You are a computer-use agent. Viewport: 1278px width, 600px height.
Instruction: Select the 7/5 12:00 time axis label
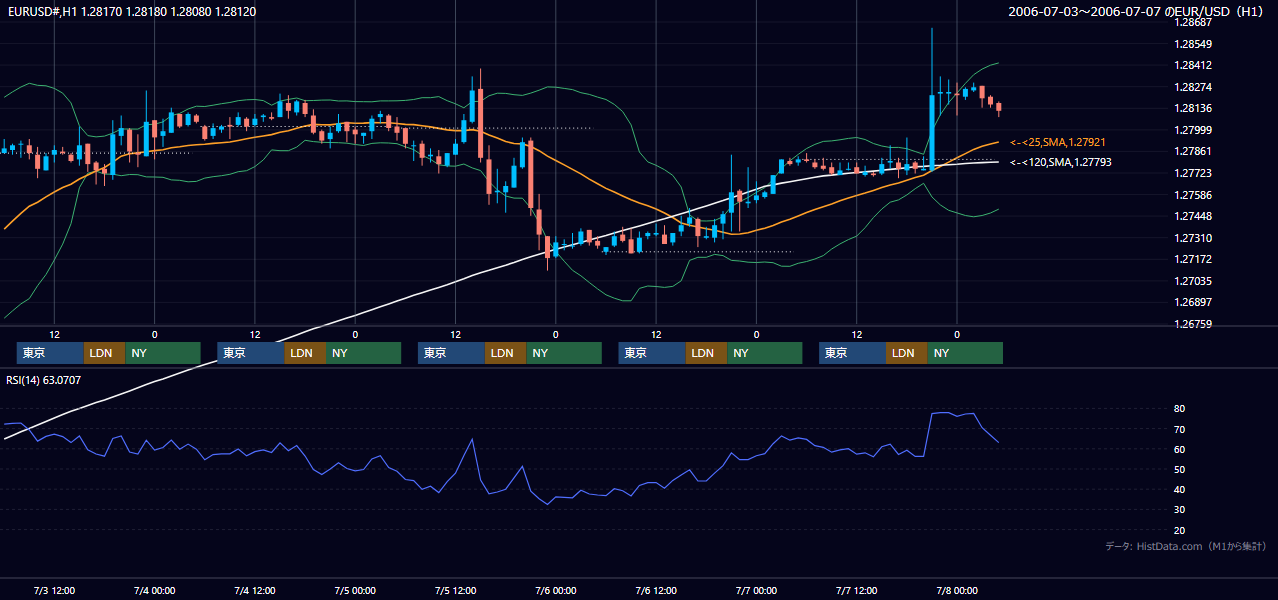455,590
